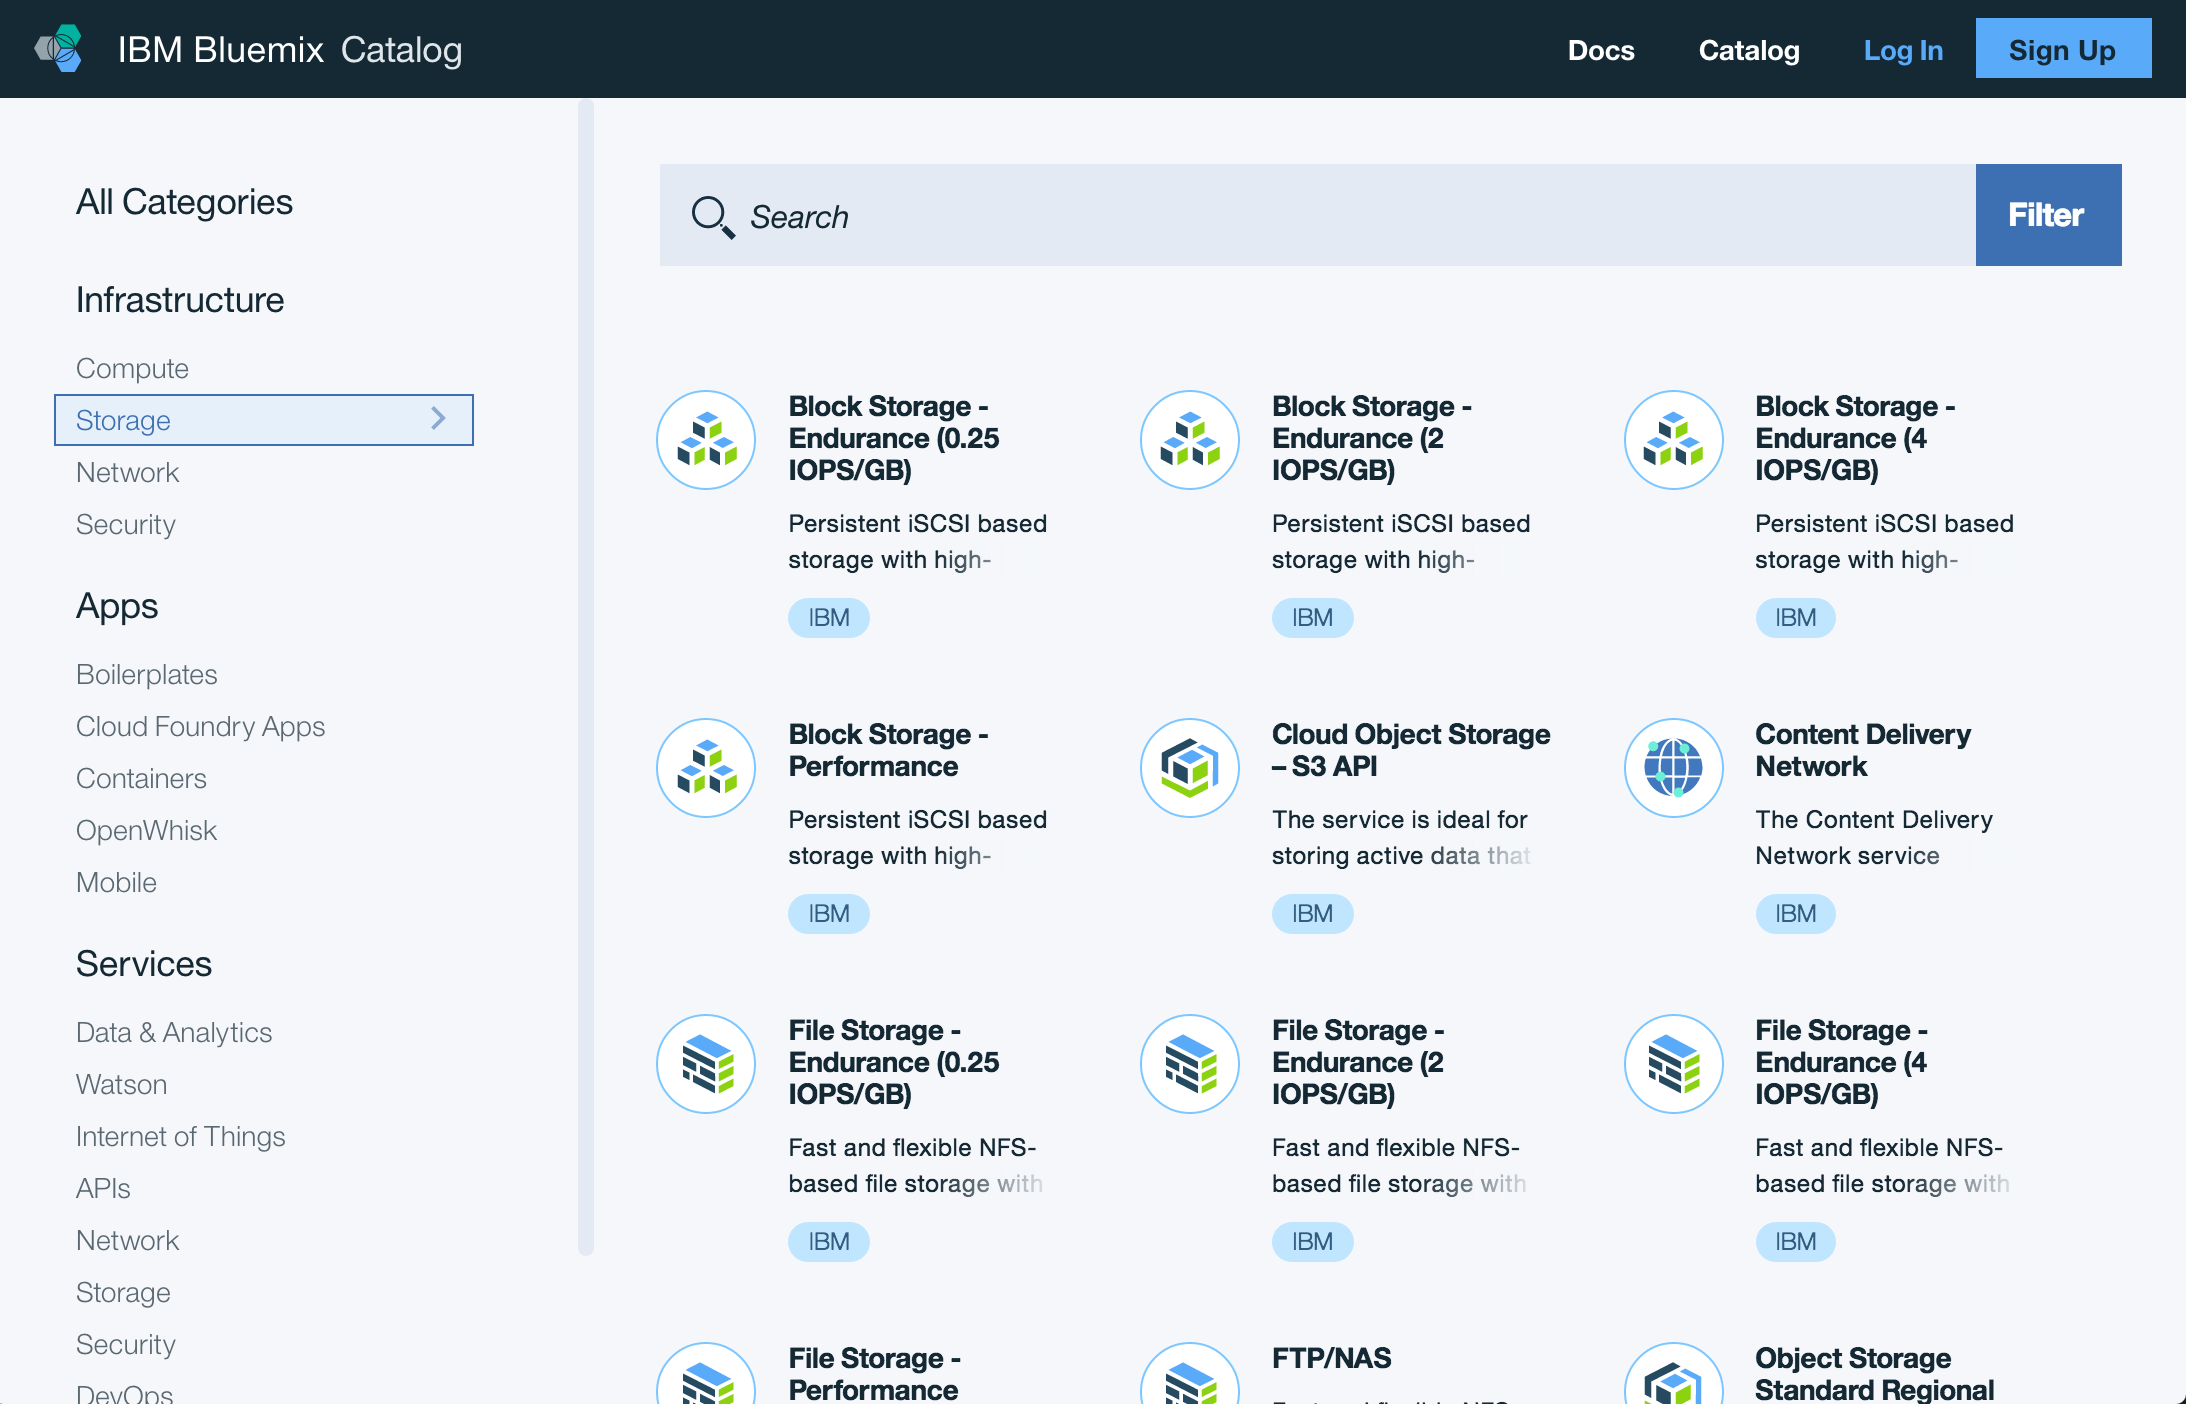Click Block Storage Endurance 4 IOPS icon
This screenshot has width=2186, height=1404.
(x=1673, y=440)
